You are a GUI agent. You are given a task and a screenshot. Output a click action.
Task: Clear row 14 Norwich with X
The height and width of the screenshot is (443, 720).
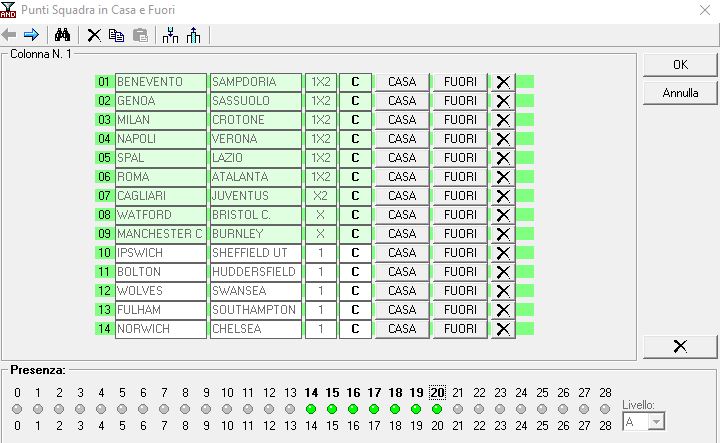coord(503,329)
